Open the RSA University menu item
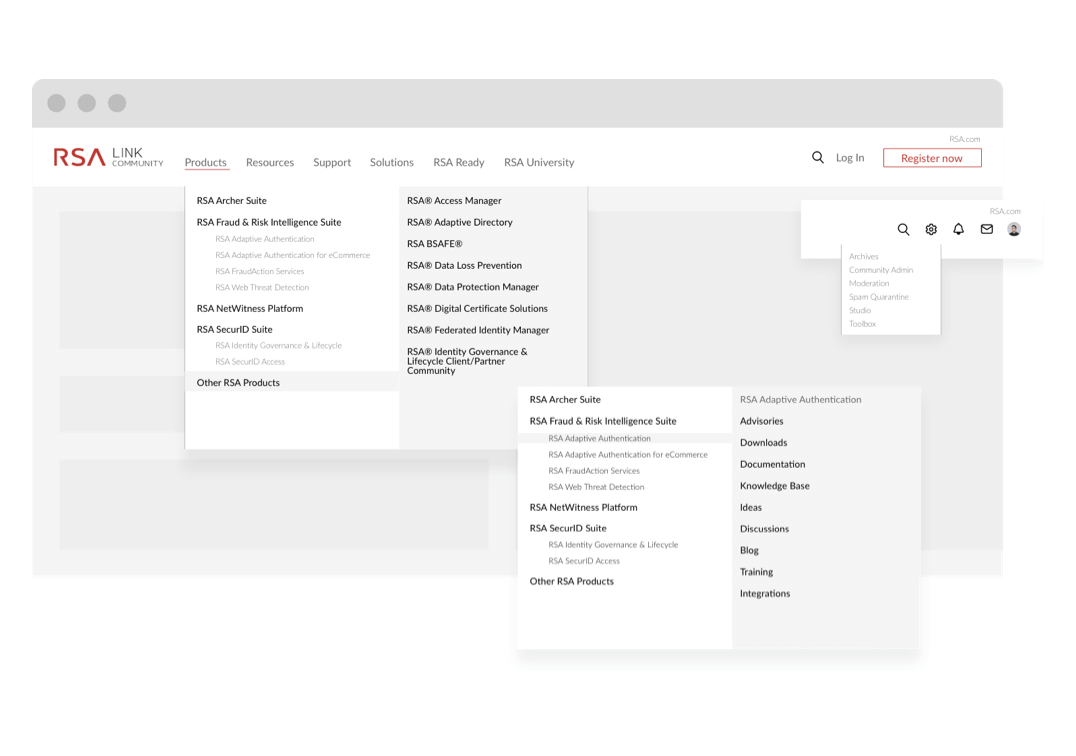The height and width of the screenshot is (756, 1076). pyautogui.click(x=539, y=162)
